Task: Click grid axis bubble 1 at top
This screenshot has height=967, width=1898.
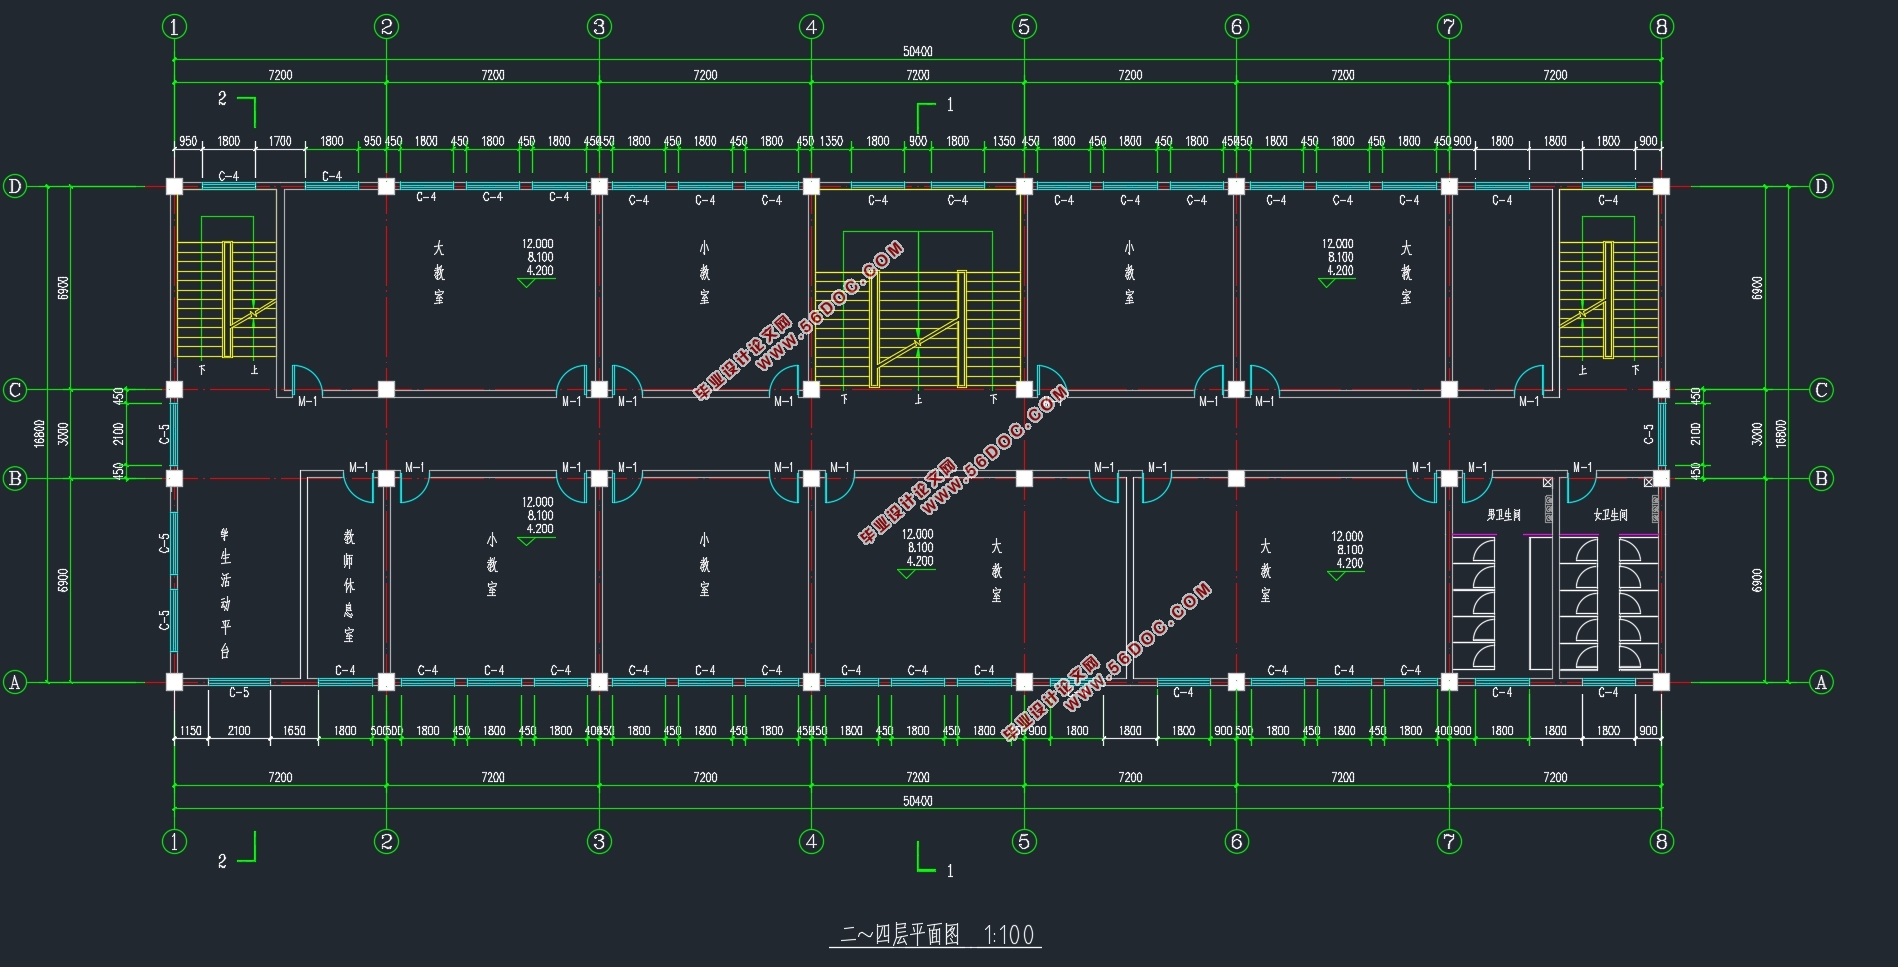Action: point(174,27)
